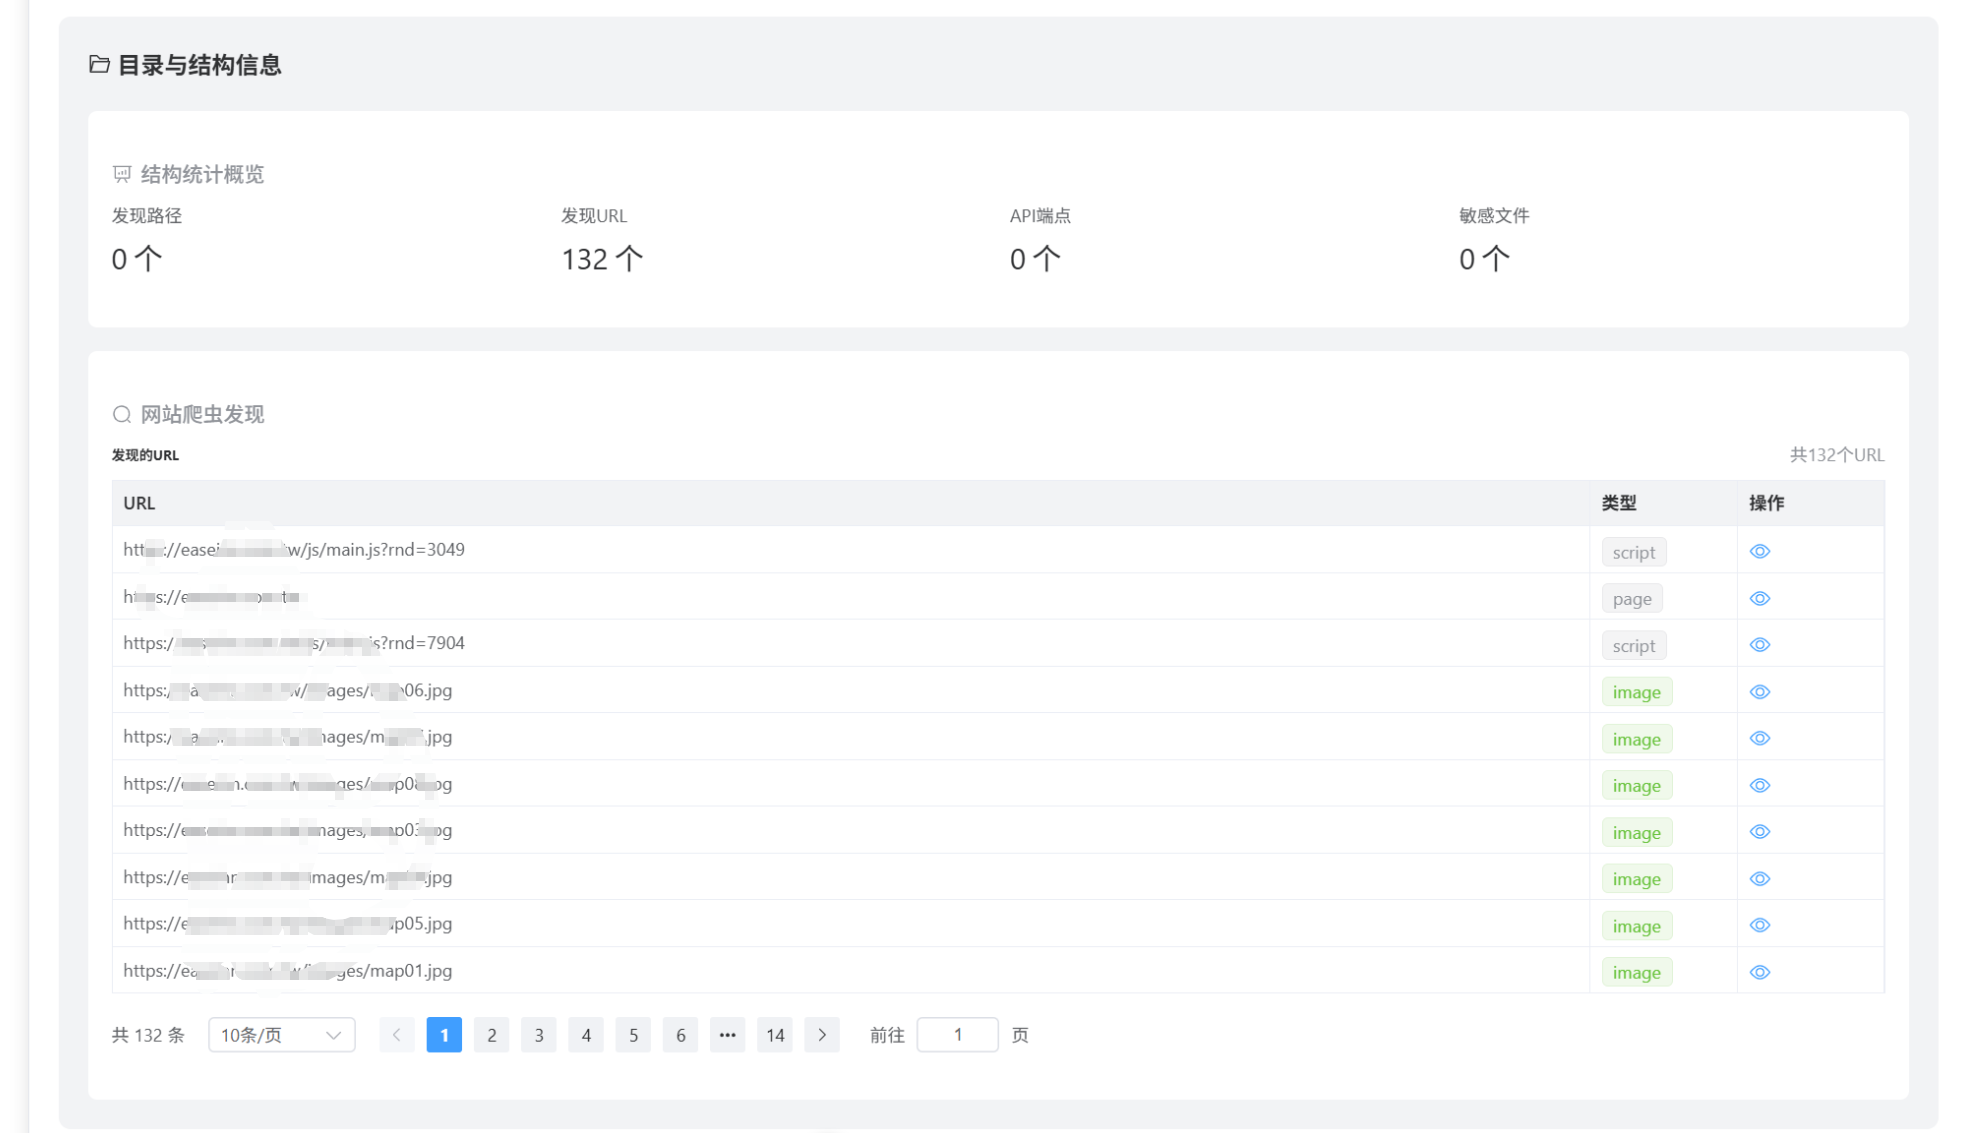This screenshot has height=1133, width=1962.
Task: Expand more pages with ellipsis button
Action: coord(727,1035)
